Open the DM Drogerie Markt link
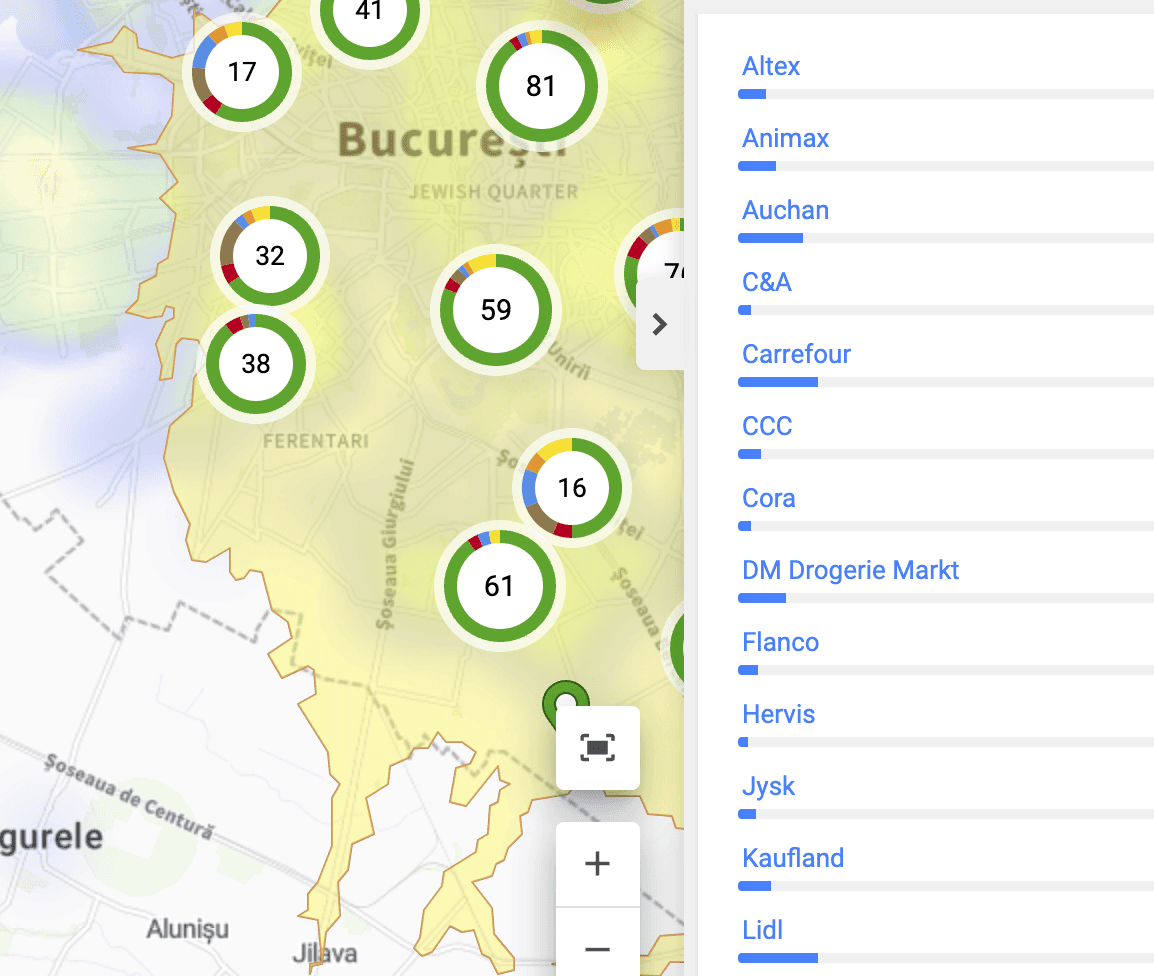The width and height of the screenshot is (1154, 976). 850,570
